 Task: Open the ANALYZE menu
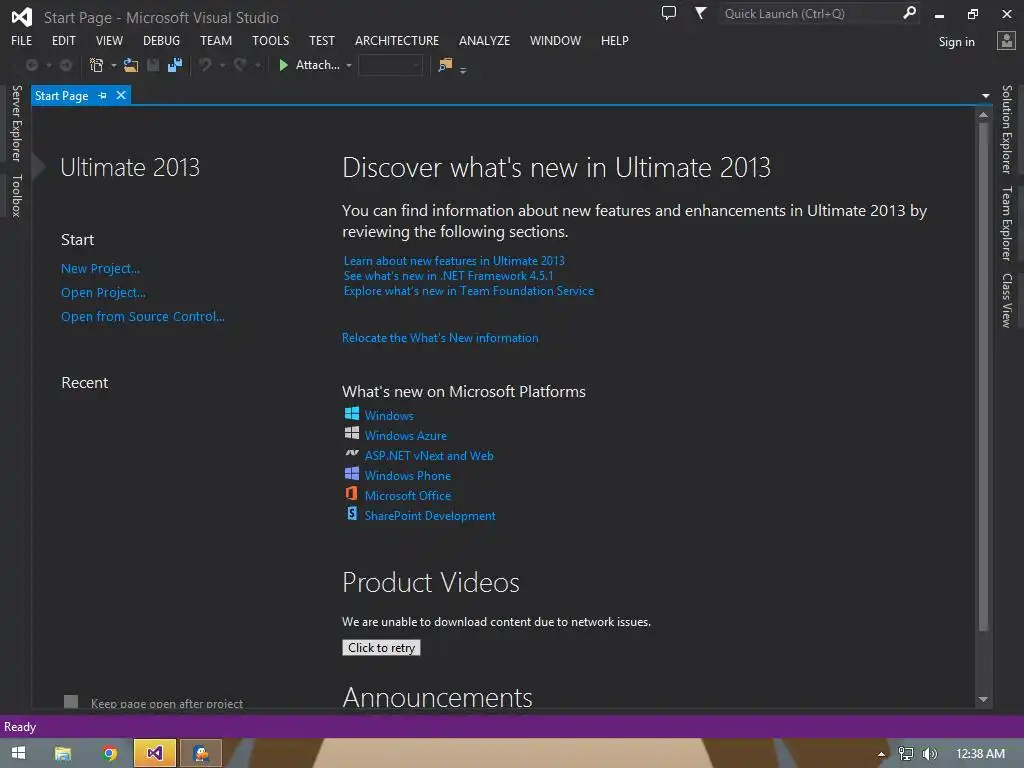point(484,40)
